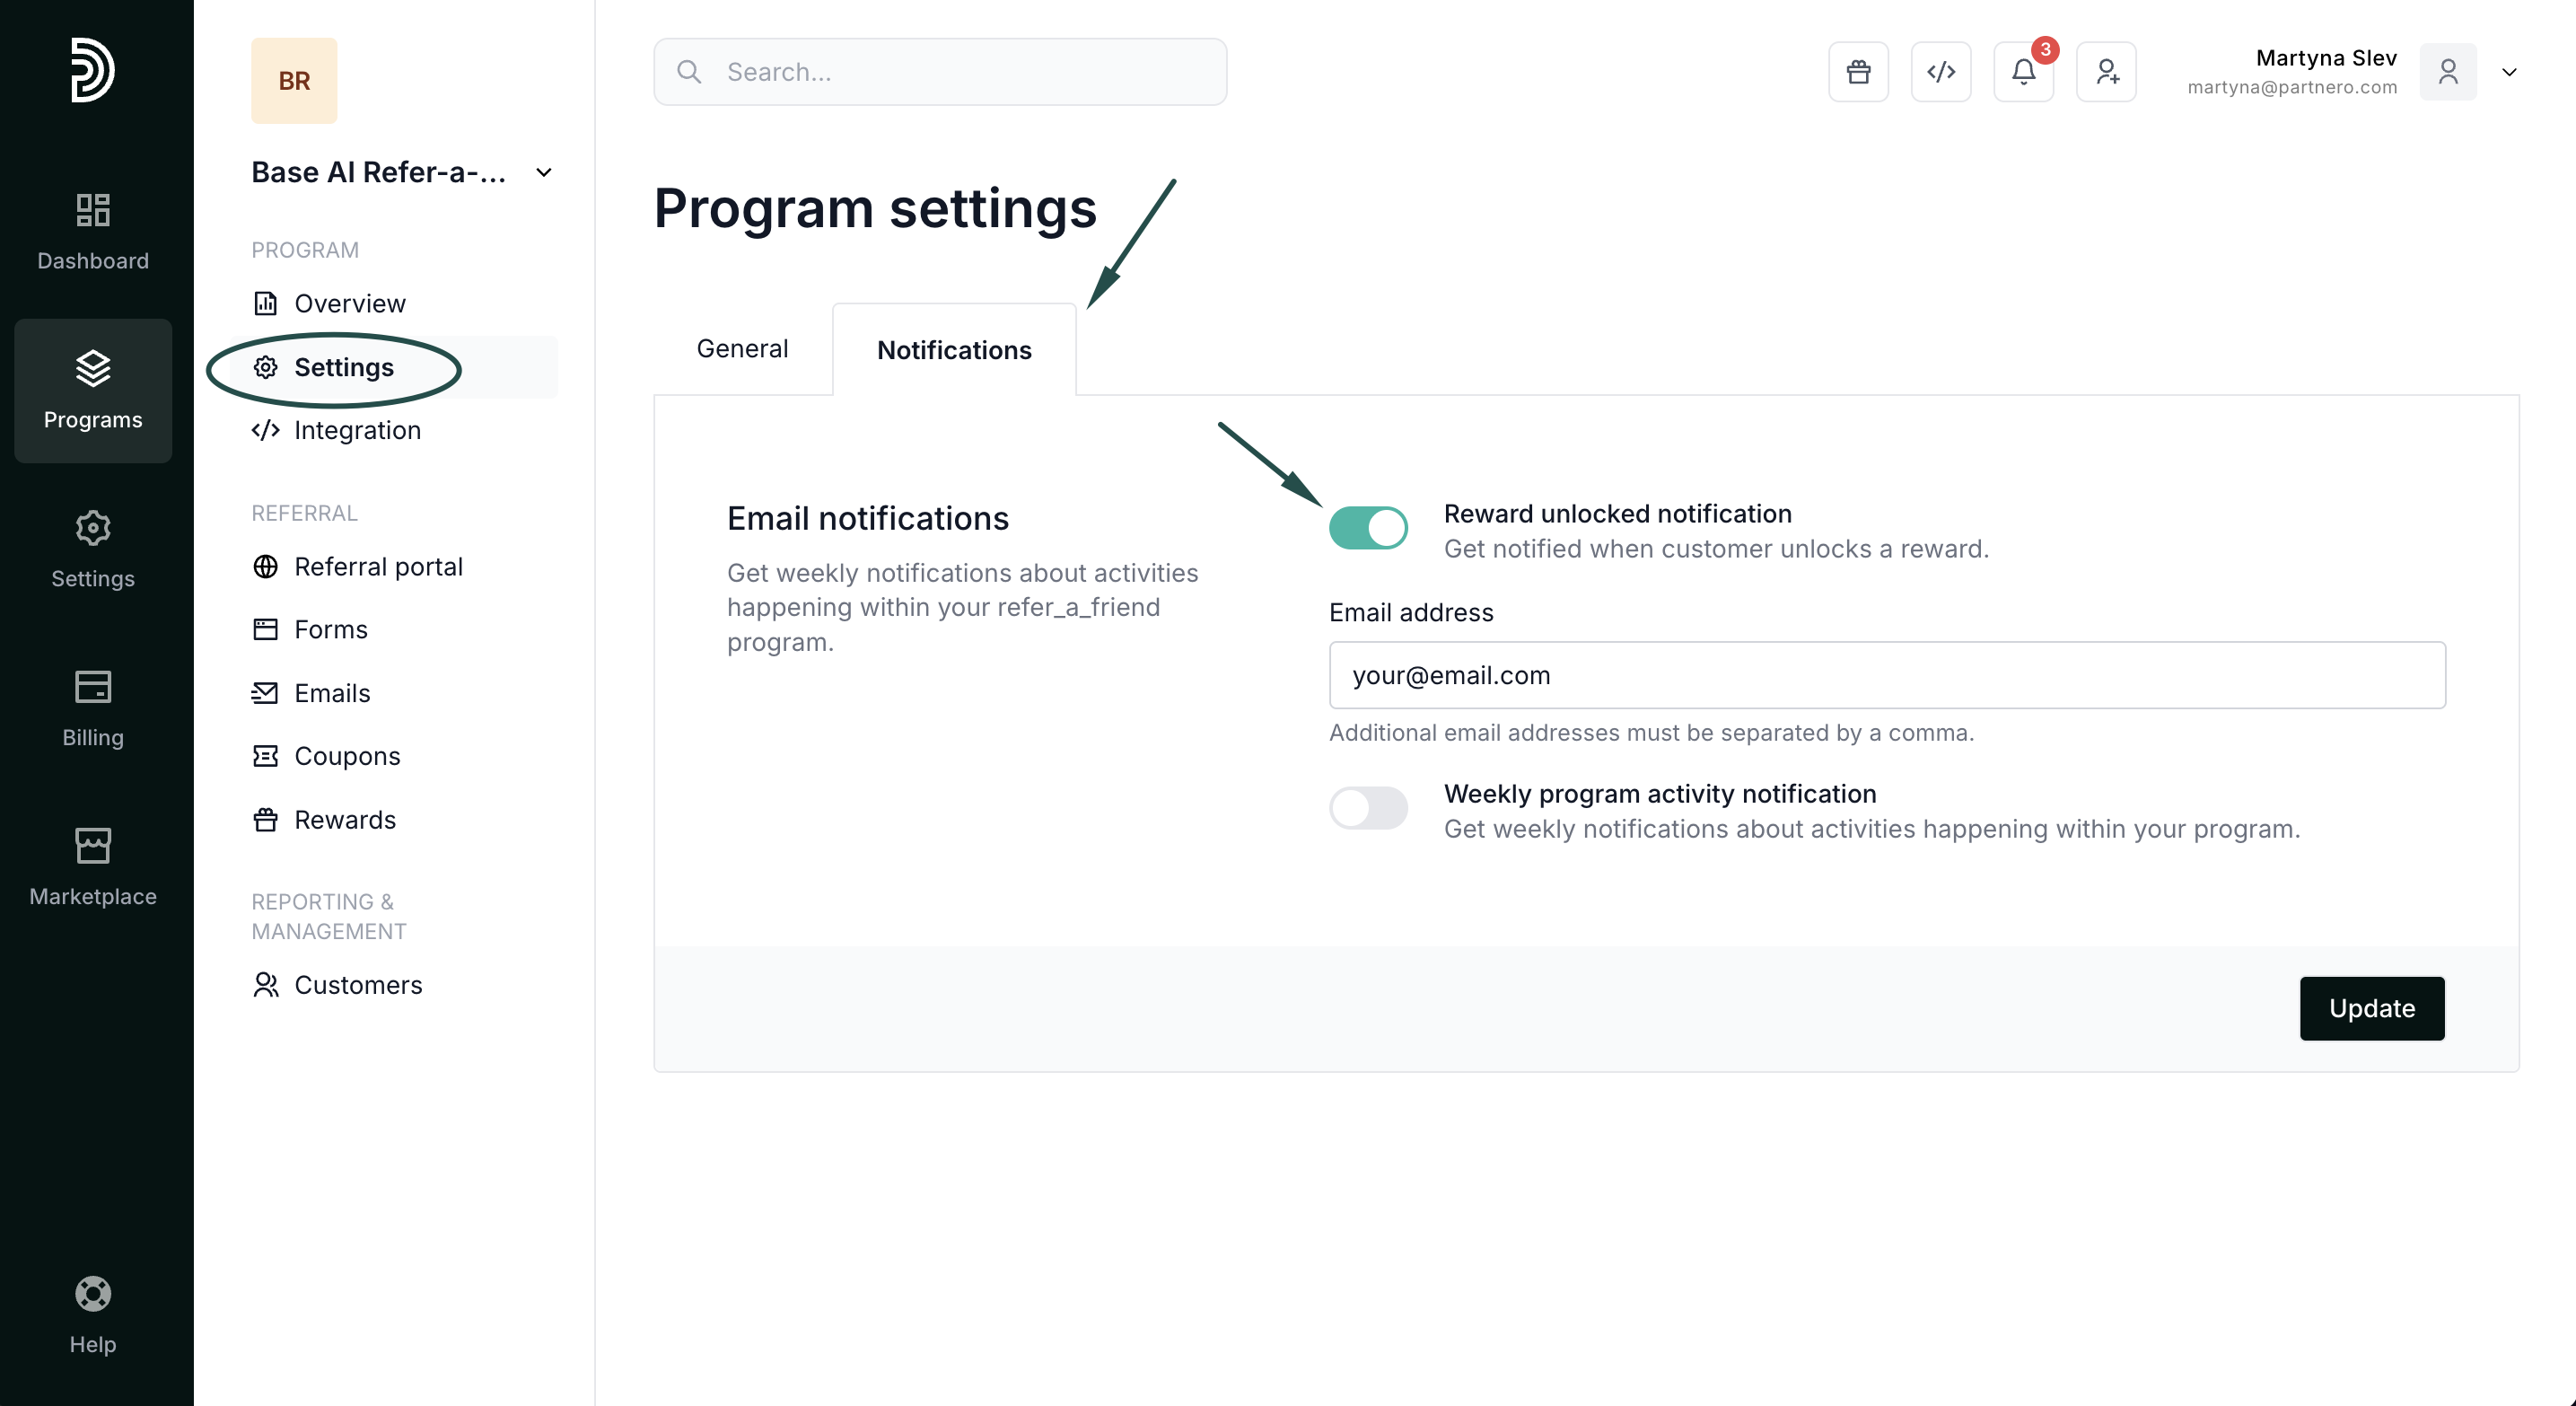Focus the Search box at top
2576x1406 pixels.
[x=940, y=72]
